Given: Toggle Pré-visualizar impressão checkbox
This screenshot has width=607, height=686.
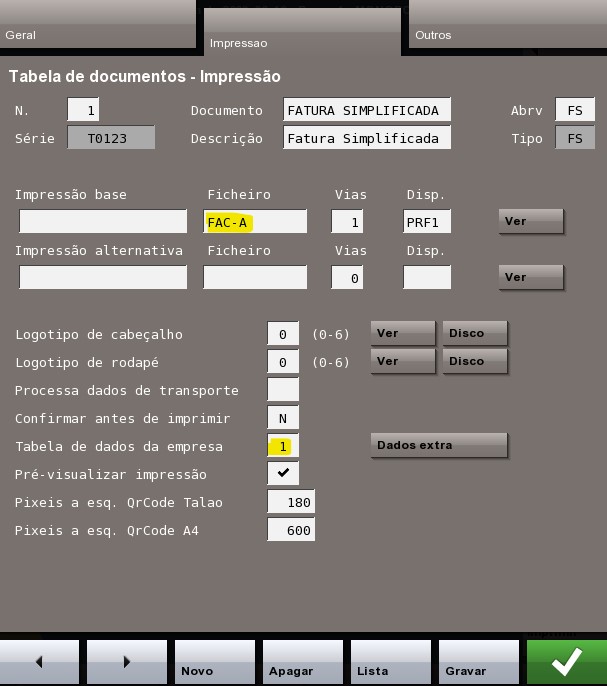Looking at the screenshot, I should 283,473.
